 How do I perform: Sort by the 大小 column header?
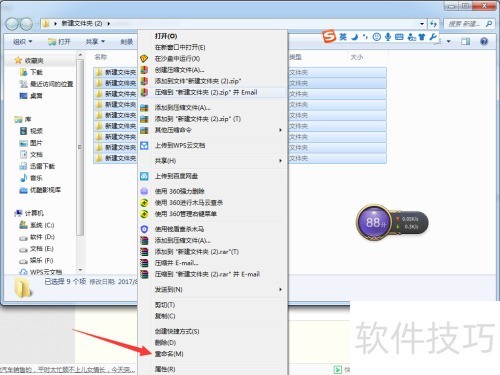[356, 57]
